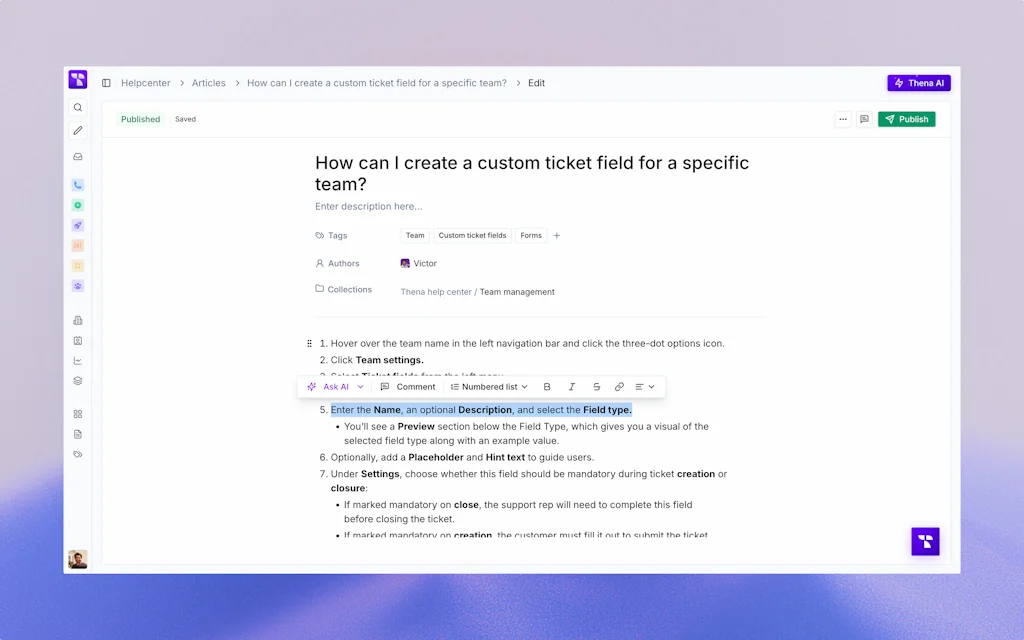Open the pencil editor icon in the sidebar

[78, 129]
